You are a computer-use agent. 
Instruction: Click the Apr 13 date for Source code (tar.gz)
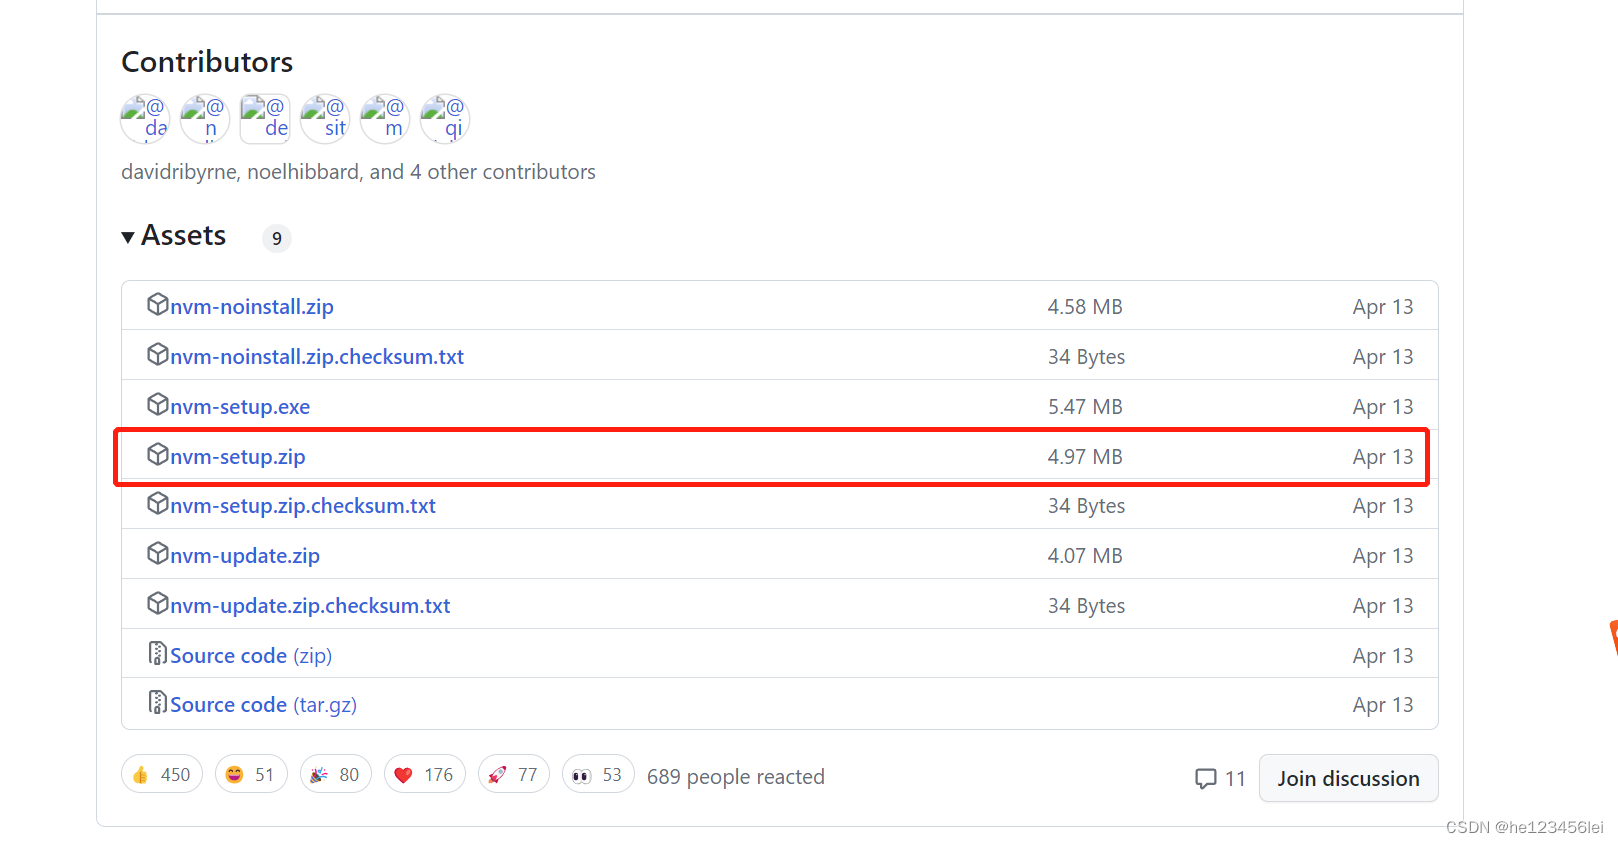tap(1383, 705)
